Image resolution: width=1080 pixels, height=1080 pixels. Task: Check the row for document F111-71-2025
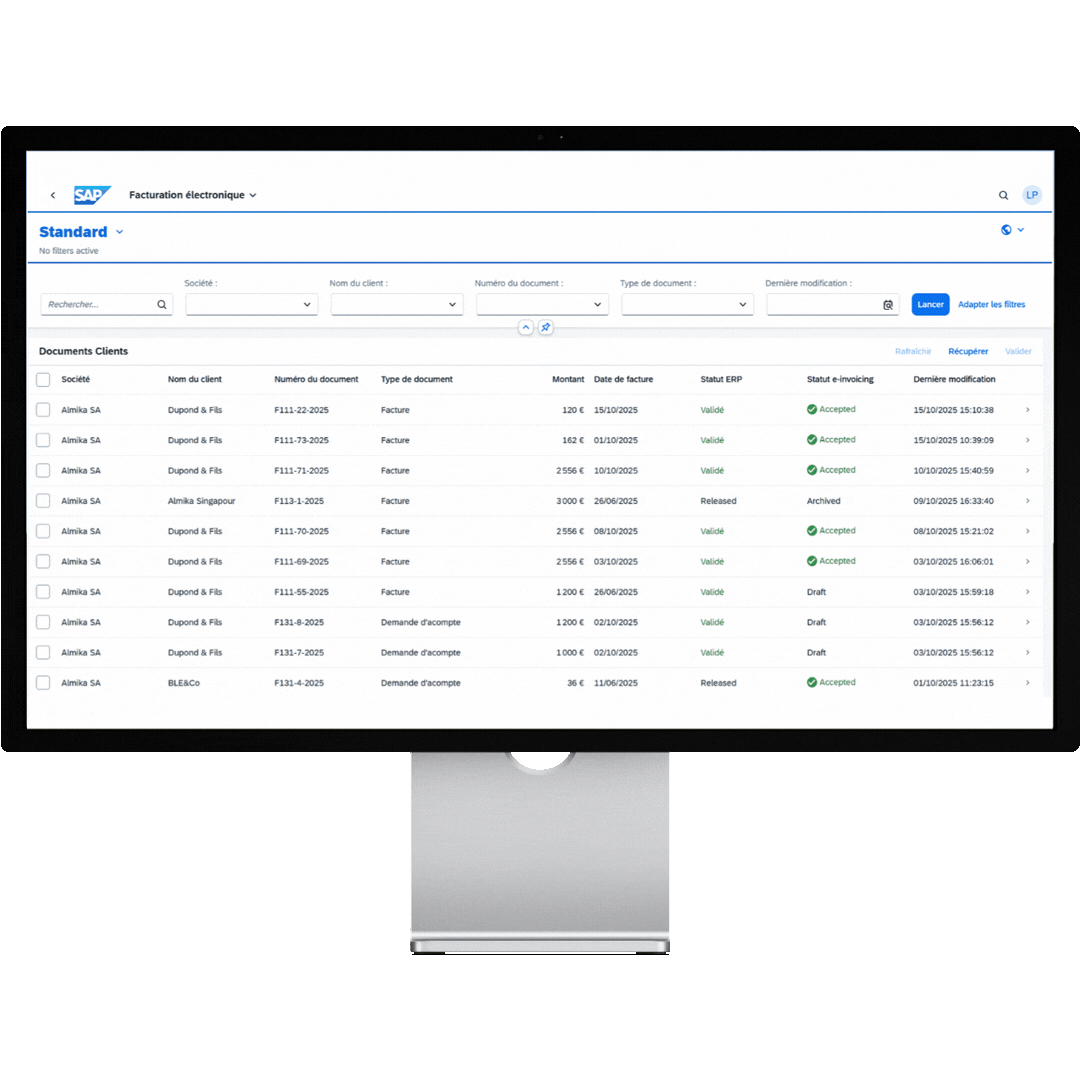(43, 470)
